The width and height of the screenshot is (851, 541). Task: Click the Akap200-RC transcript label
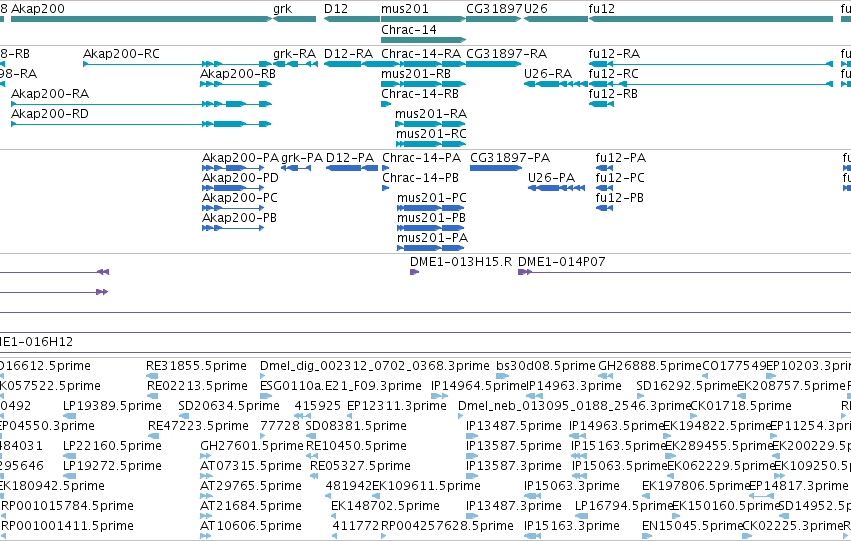coord(121,54)
